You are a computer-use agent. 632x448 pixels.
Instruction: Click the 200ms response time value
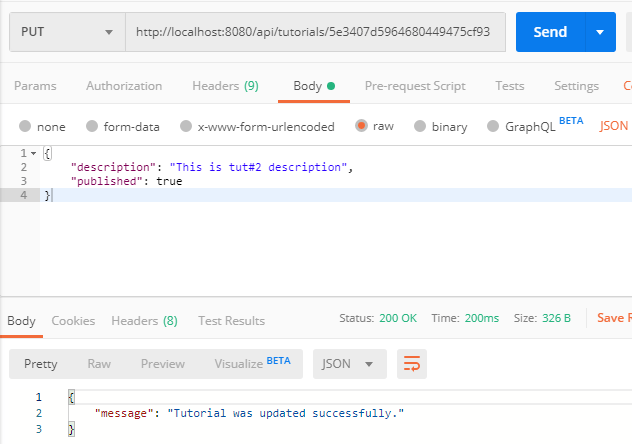(482, 318)
